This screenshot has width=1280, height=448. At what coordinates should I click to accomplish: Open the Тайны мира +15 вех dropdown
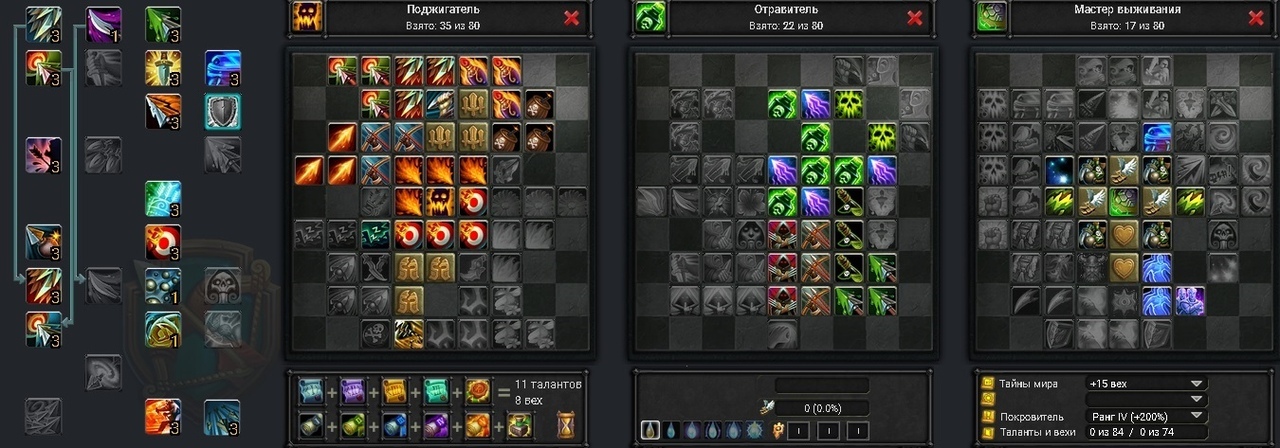click(1145, 383)
